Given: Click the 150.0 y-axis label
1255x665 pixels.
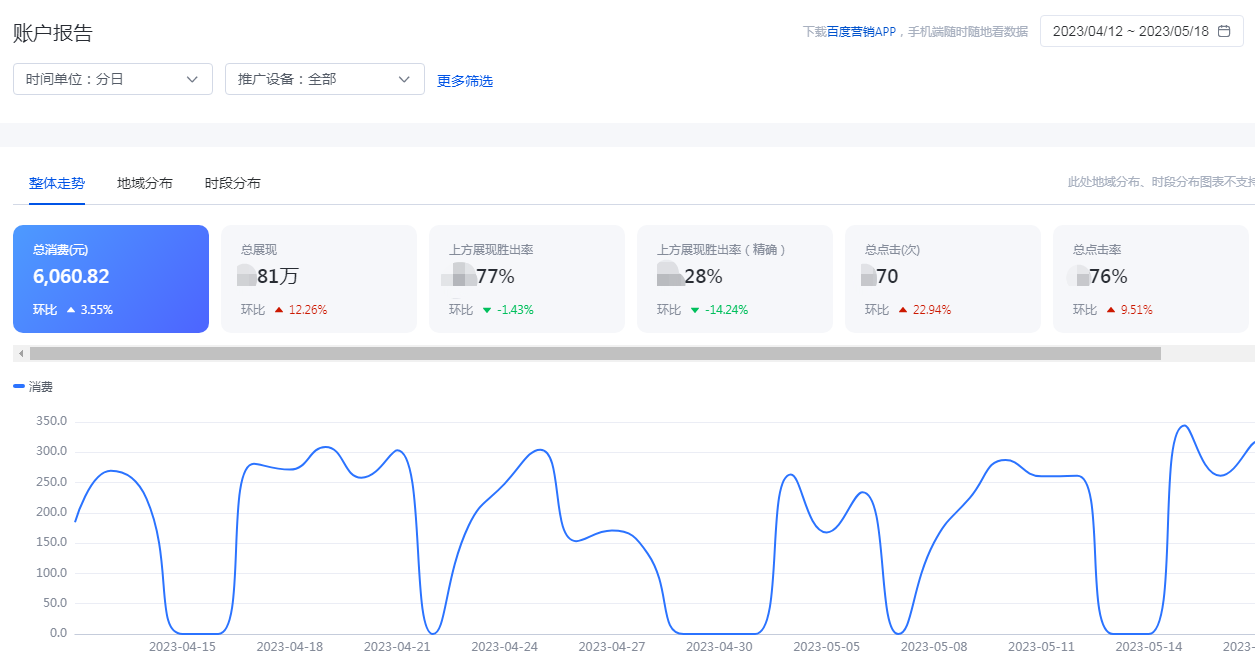Looking at the screenshot, I should point(51,542).
